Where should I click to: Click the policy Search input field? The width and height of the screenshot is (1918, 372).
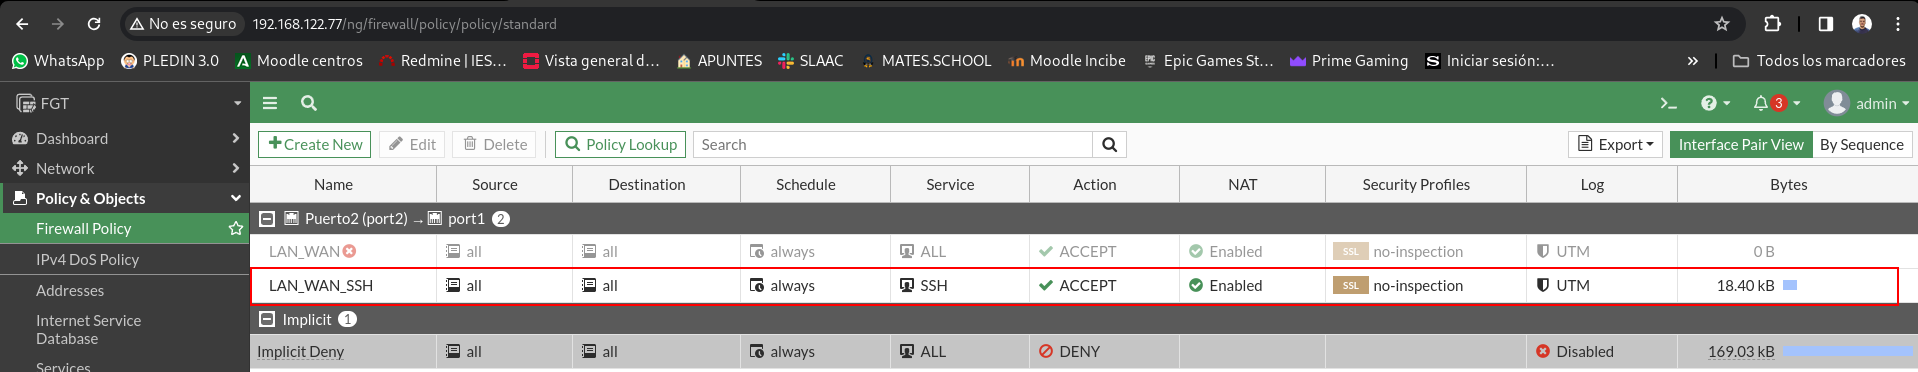[x=893, y=145]
